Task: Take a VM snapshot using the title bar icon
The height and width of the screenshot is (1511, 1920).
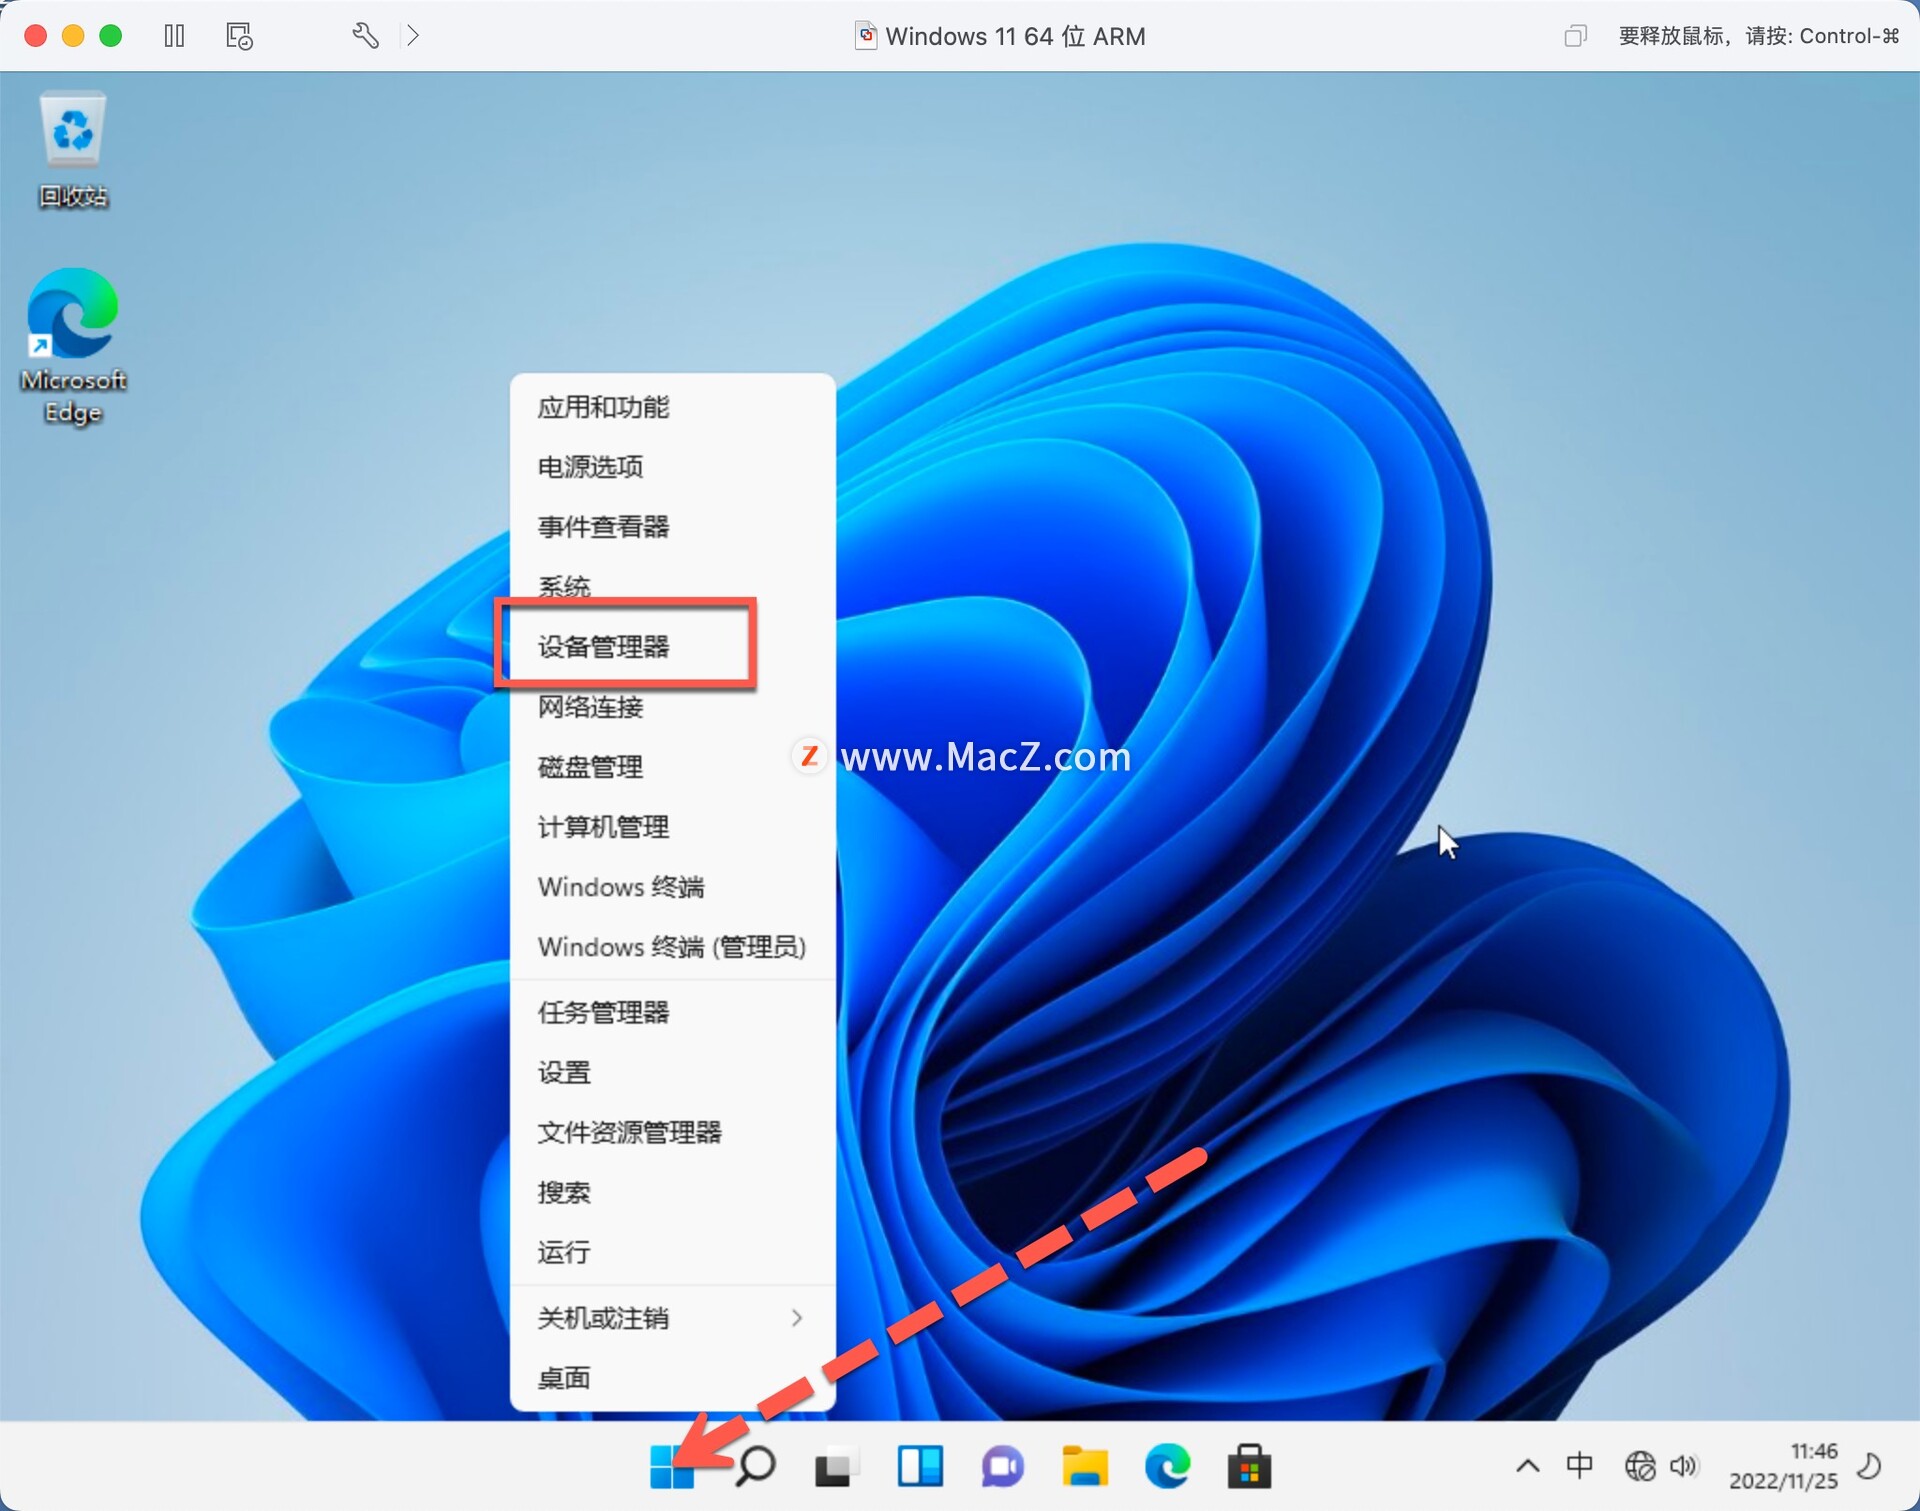Action: coord(238,35)
